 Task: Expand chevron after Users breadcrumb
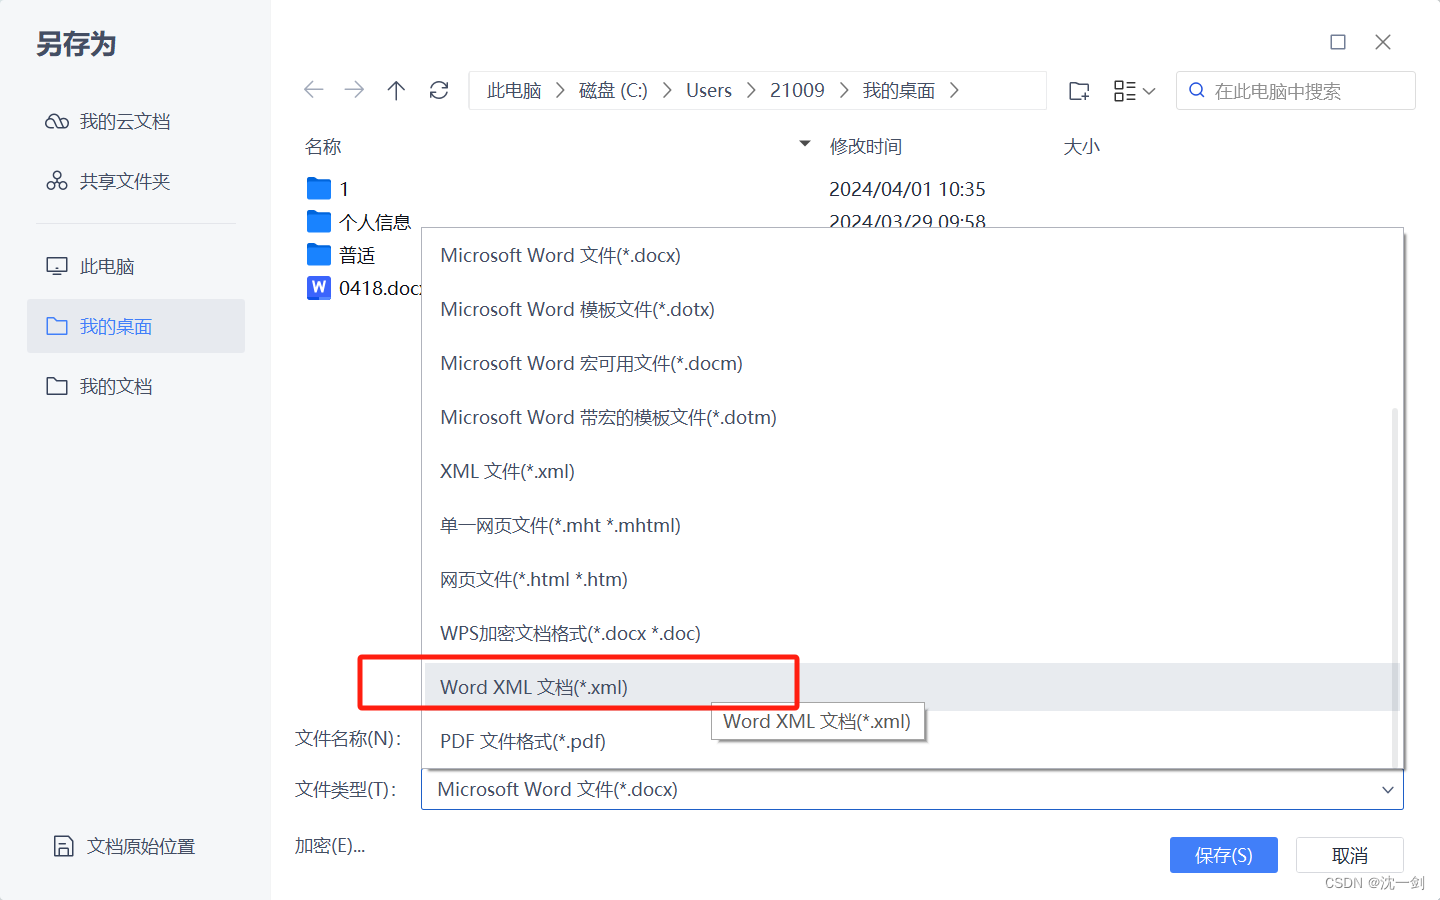click(751, 90)
